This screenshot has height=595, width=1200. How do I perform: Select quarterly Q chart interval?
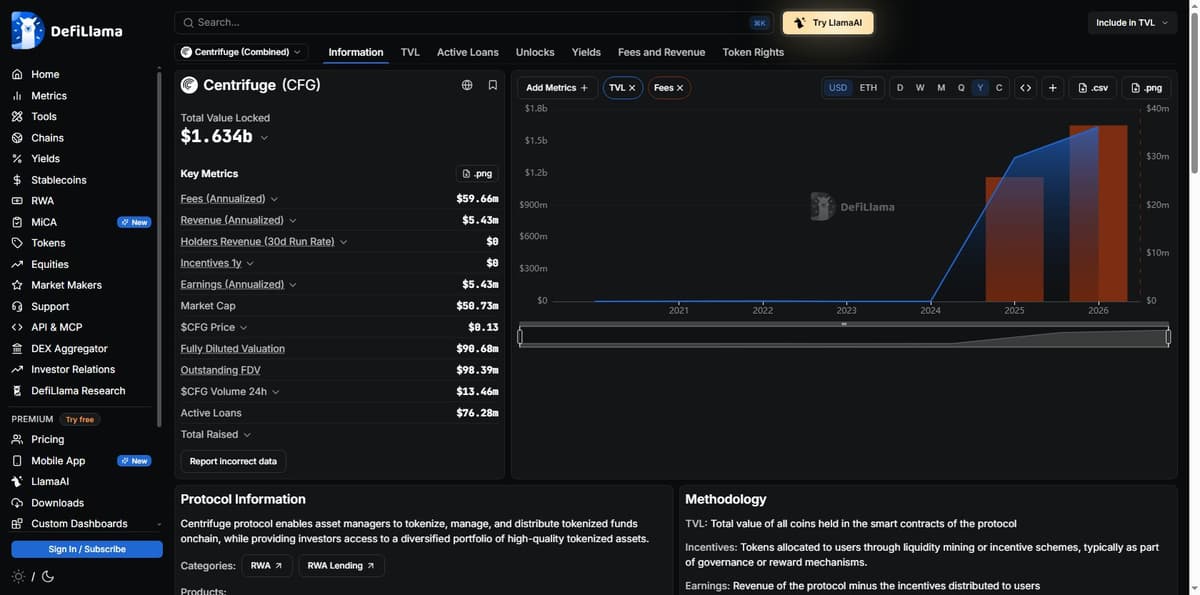coord(961,88)
